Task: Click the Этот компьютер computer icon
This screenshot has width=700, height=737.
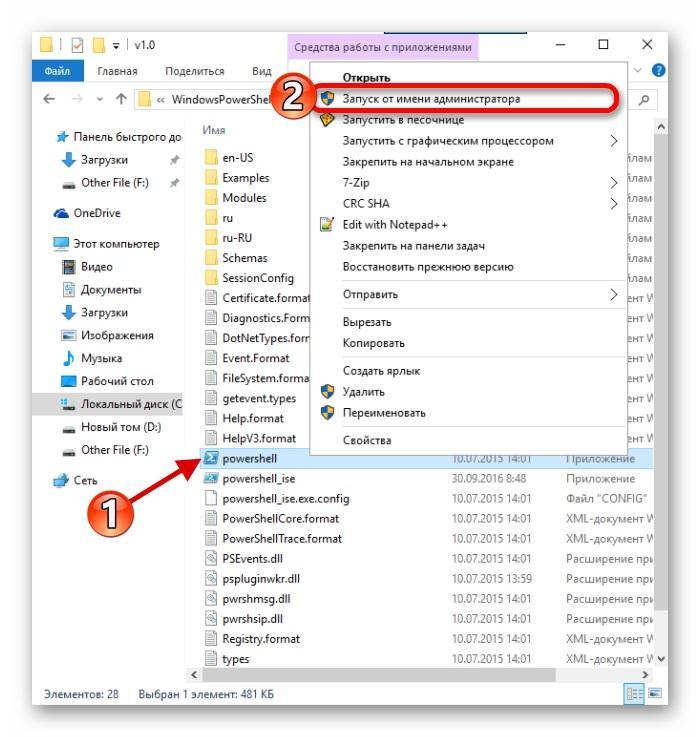Action: [x=61, y=243]
